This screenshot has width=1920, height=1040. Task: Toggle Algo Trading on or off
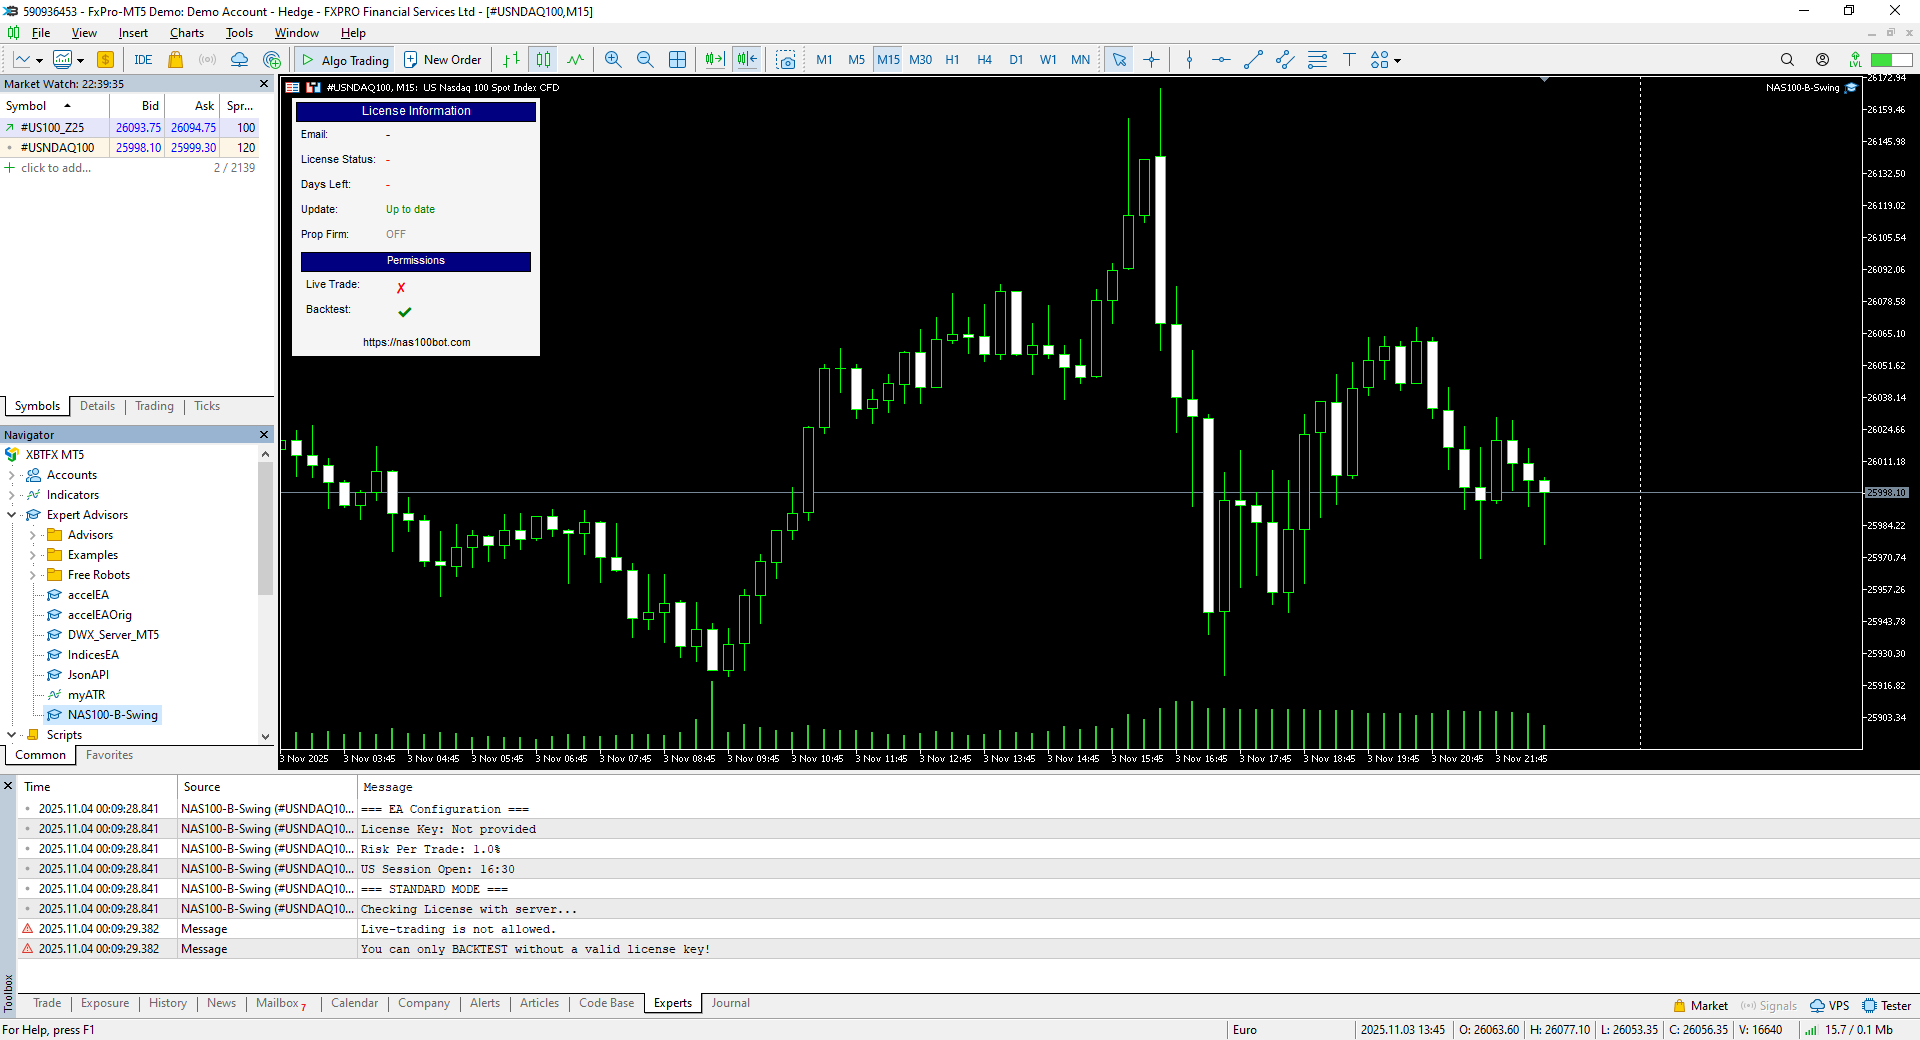tap(345, 60)
